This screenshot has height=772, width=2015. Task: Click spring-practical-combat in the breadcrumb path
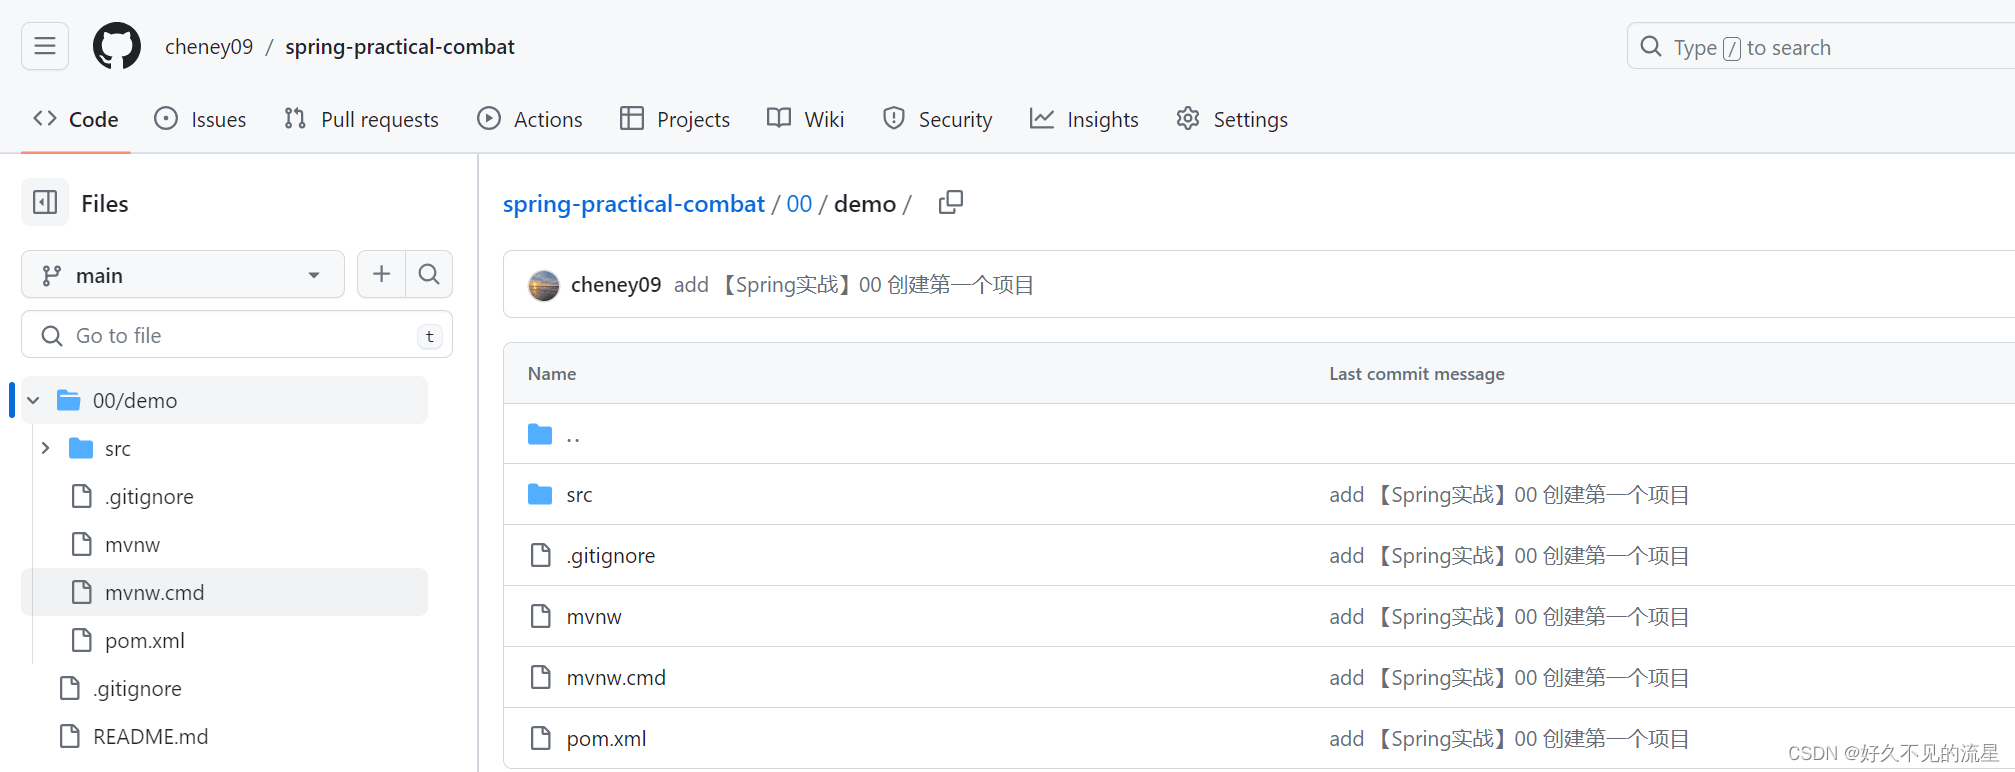coord(633,204)
